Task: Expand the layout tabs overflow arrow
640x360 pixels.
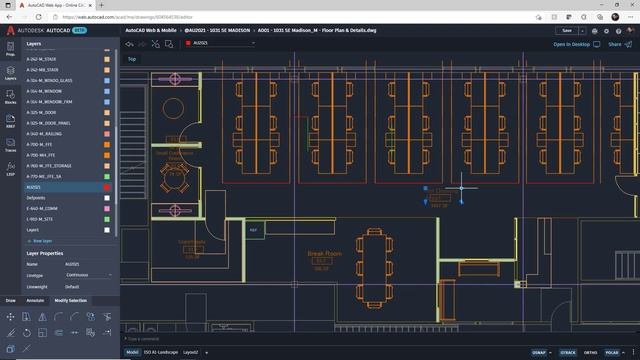Action: pyautogui.click(x=207, y=353)
